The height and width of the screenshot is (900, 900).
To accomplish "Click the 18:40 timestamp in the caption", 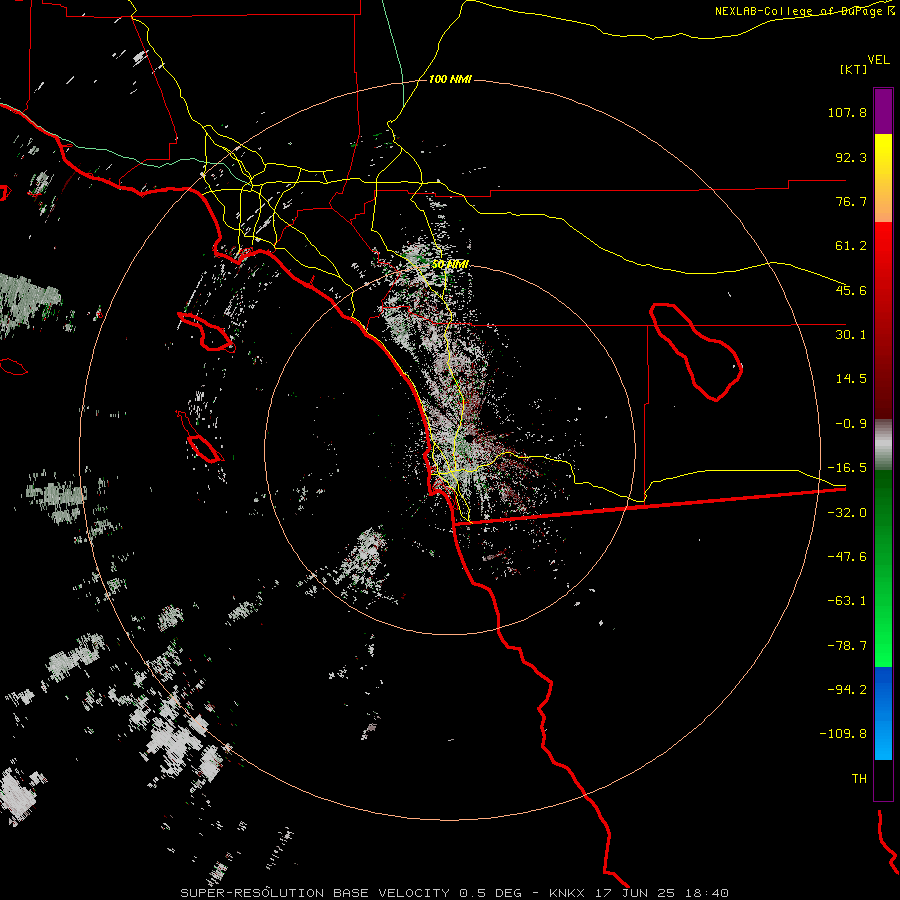I will (x=709, y=893).
